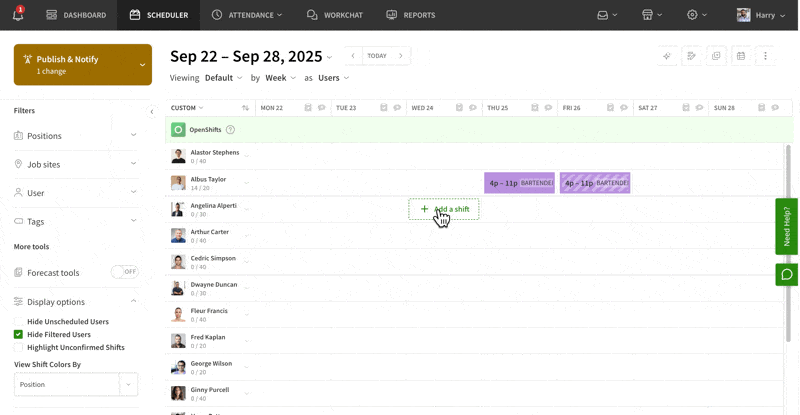Click the copy schedule icon

pos(716,56)
